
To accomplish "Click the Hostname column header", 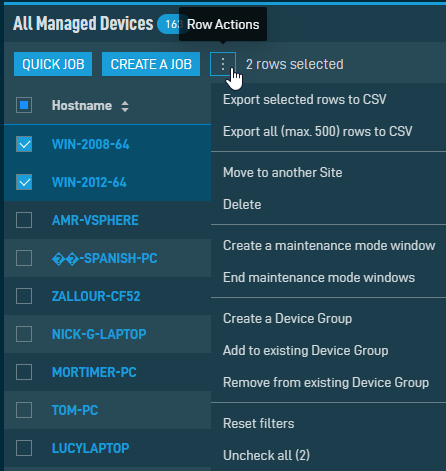I will [x=82, y=105].
